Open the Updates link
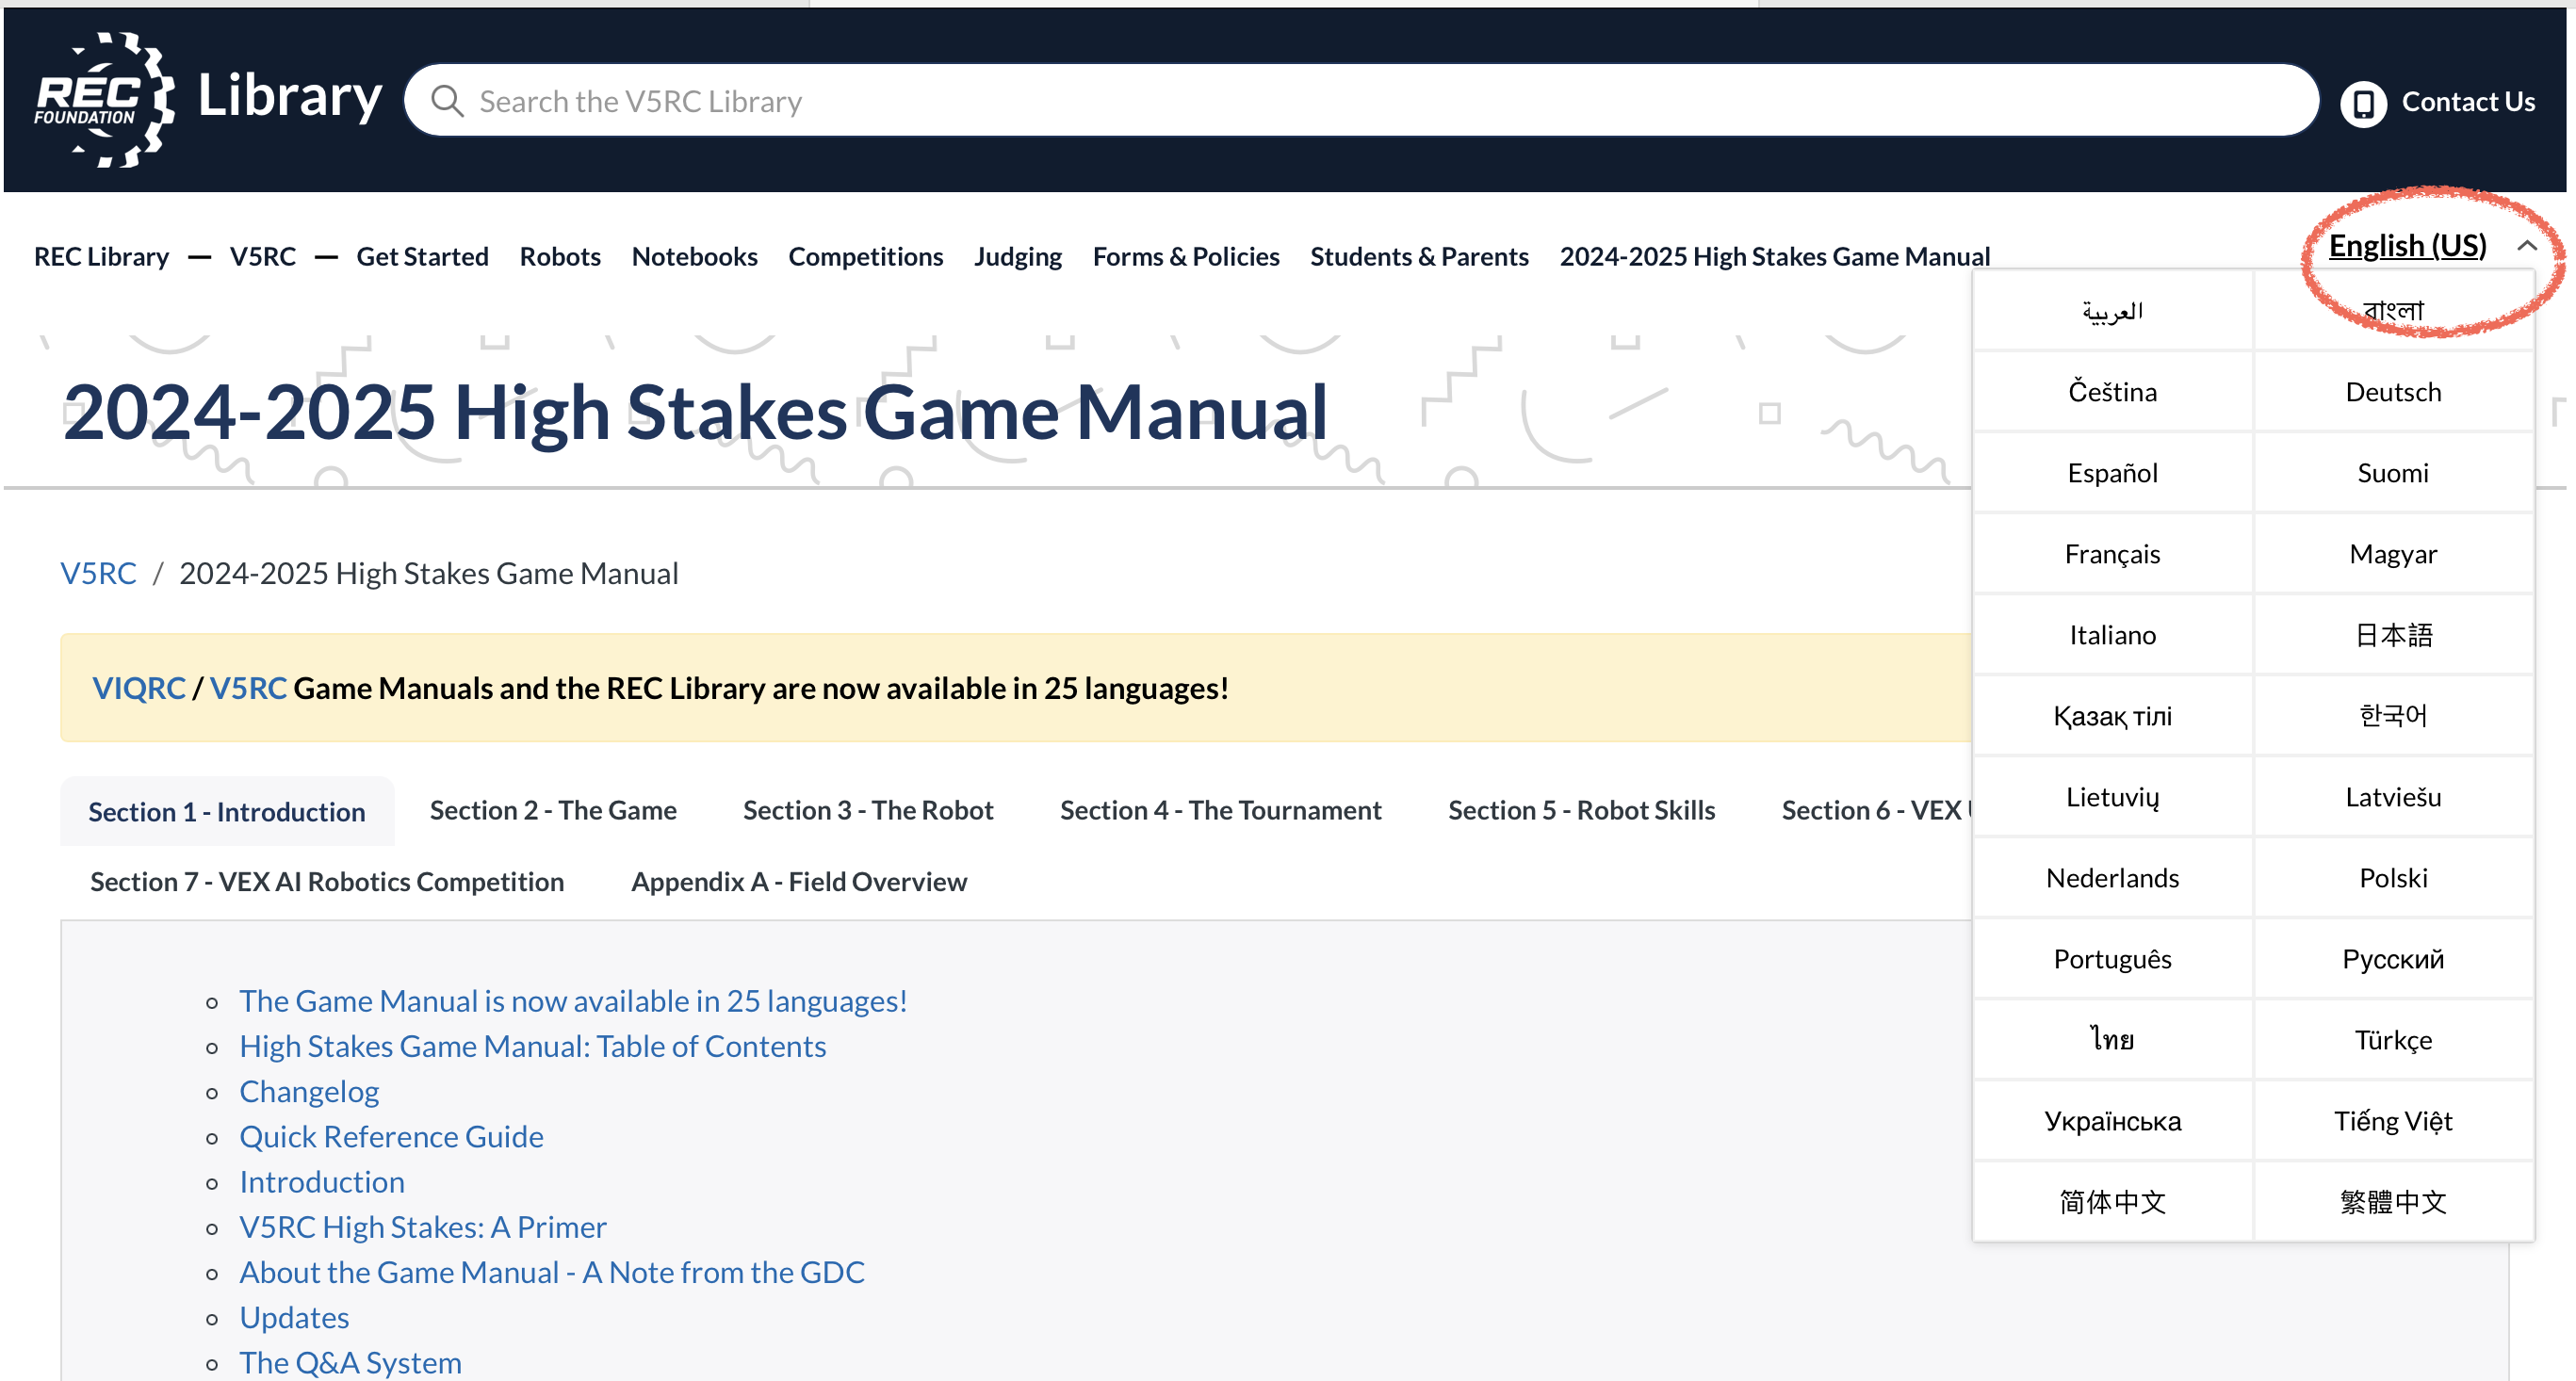The height and width of the screenshot is (1381, 2576). coord(294,1317)
